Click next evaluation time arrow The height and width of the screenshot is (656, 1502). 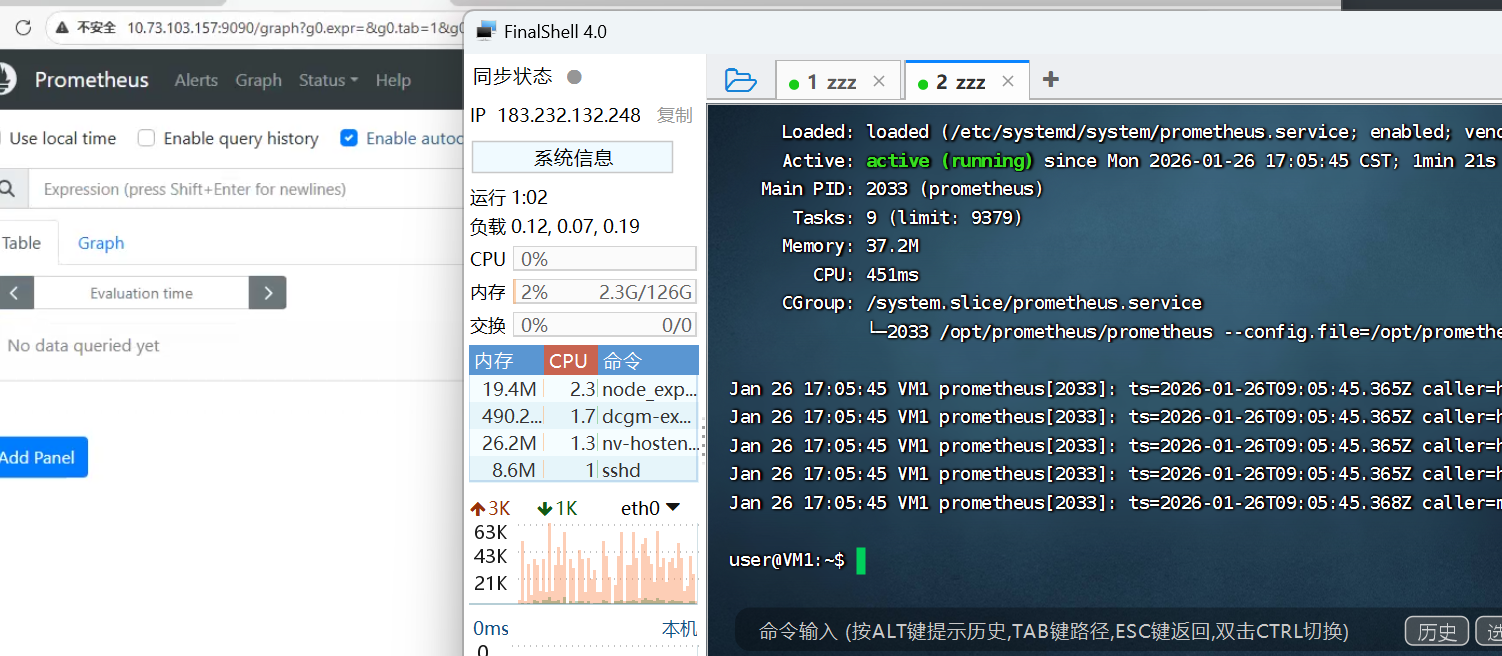coord(268,293)
